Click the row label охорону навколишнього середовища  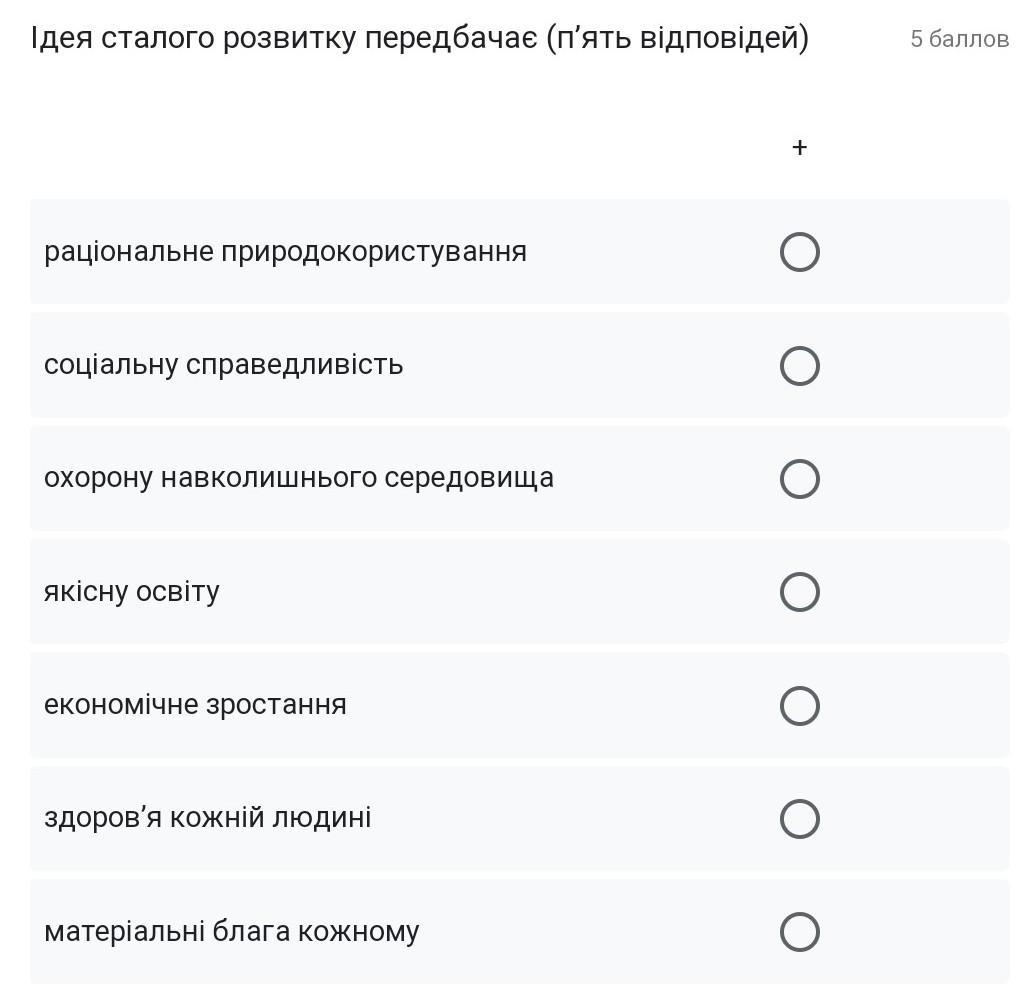[x=298, y=478]
